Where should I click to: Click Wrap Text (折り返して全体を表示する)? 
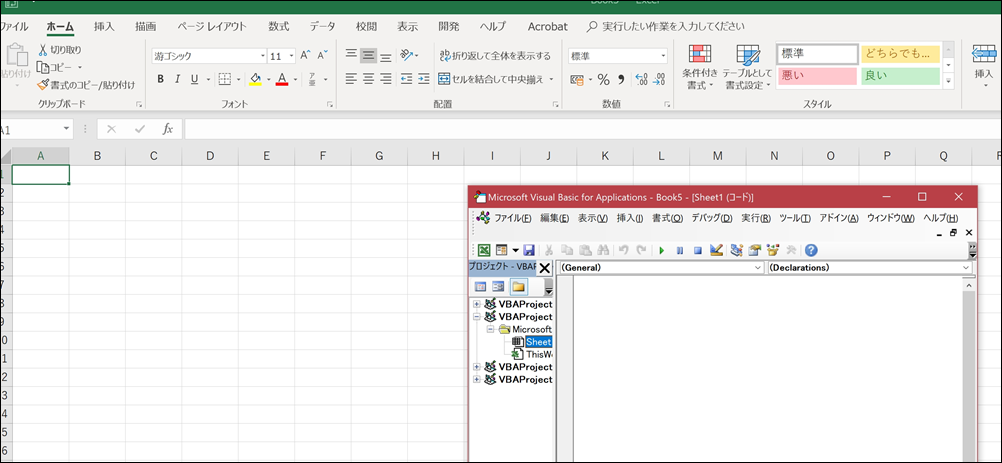pyautogui.click(x=495, y=56)
